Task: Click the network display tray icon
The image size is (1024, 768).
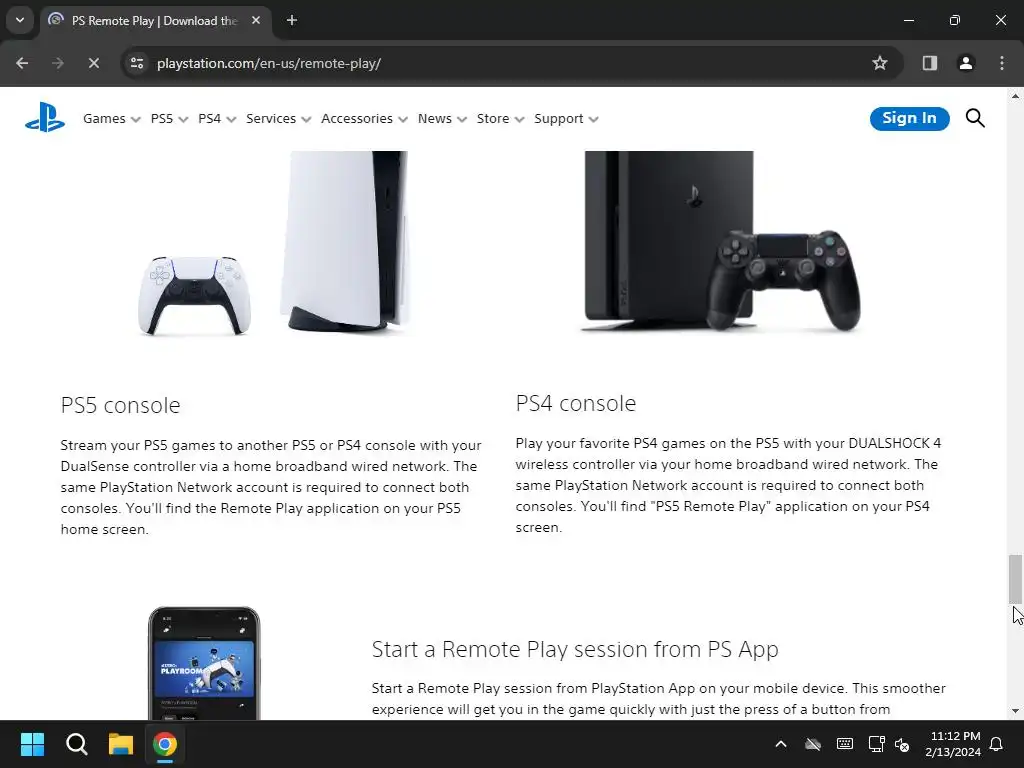Action: (x=876, y=744)
